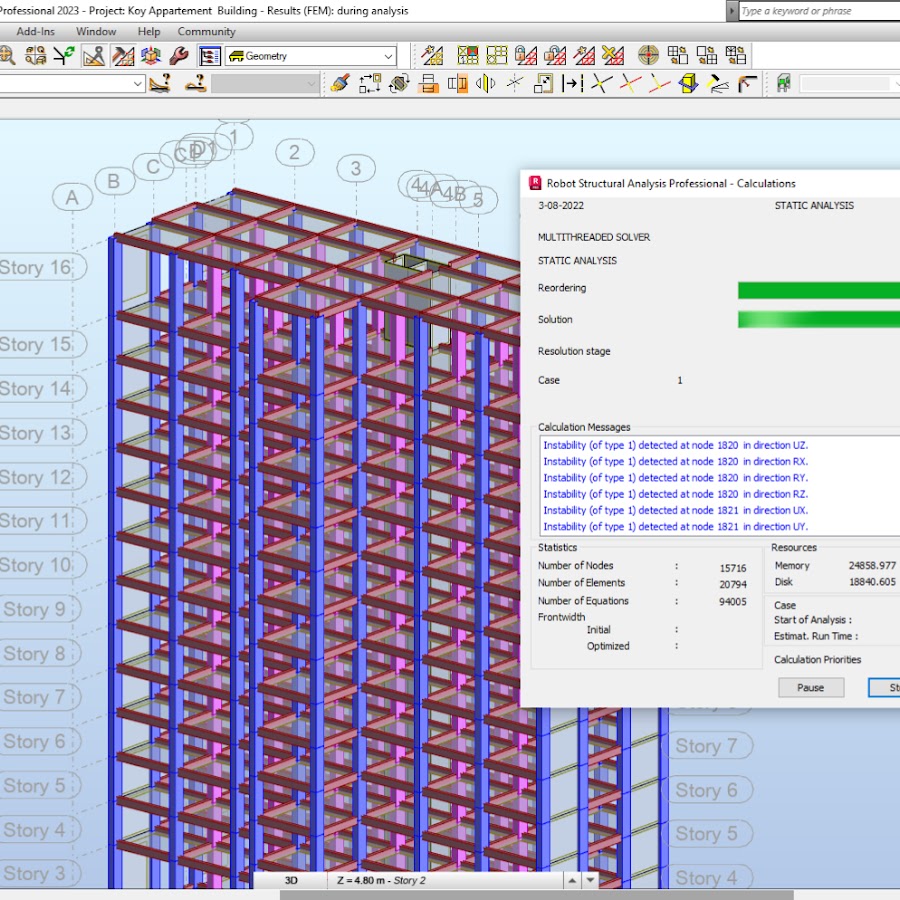The image size is (900, 900).
Task: Click the Number of Elements value 20794
Action: (x=733, y=584)
